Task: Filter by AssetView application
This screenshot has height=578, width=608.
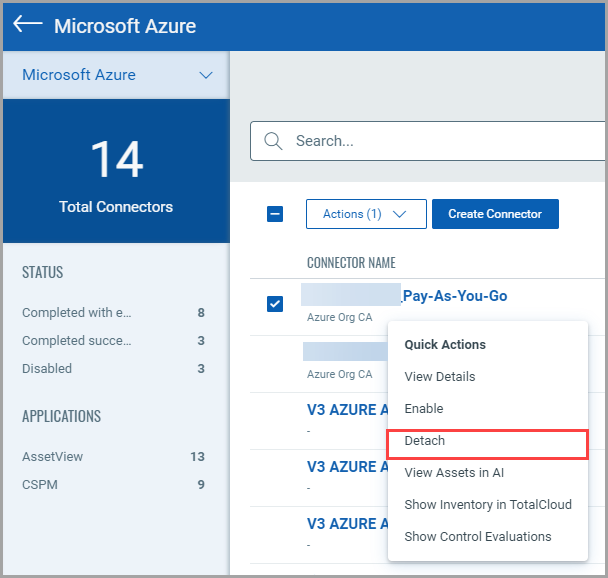Action: pos(52,457)
